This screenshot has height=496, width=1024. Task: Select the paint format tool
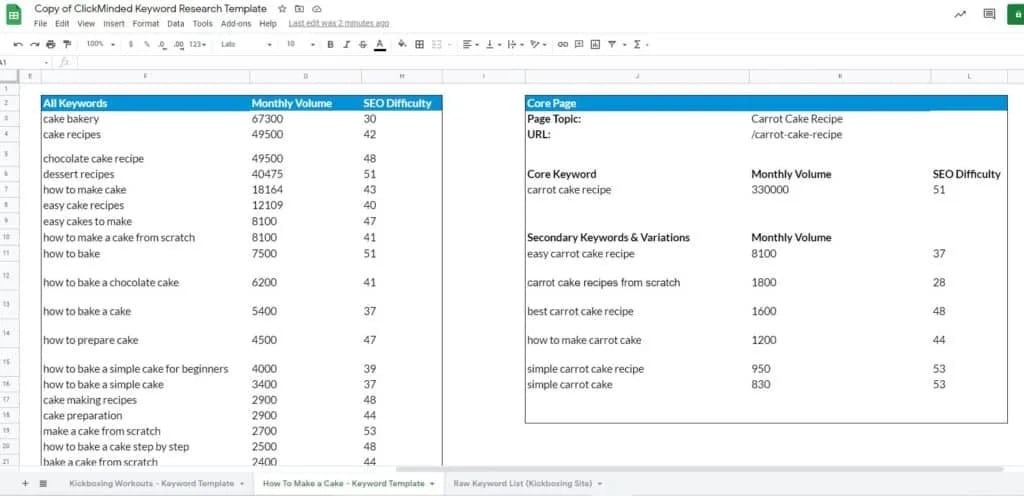[x=67, y=44]
